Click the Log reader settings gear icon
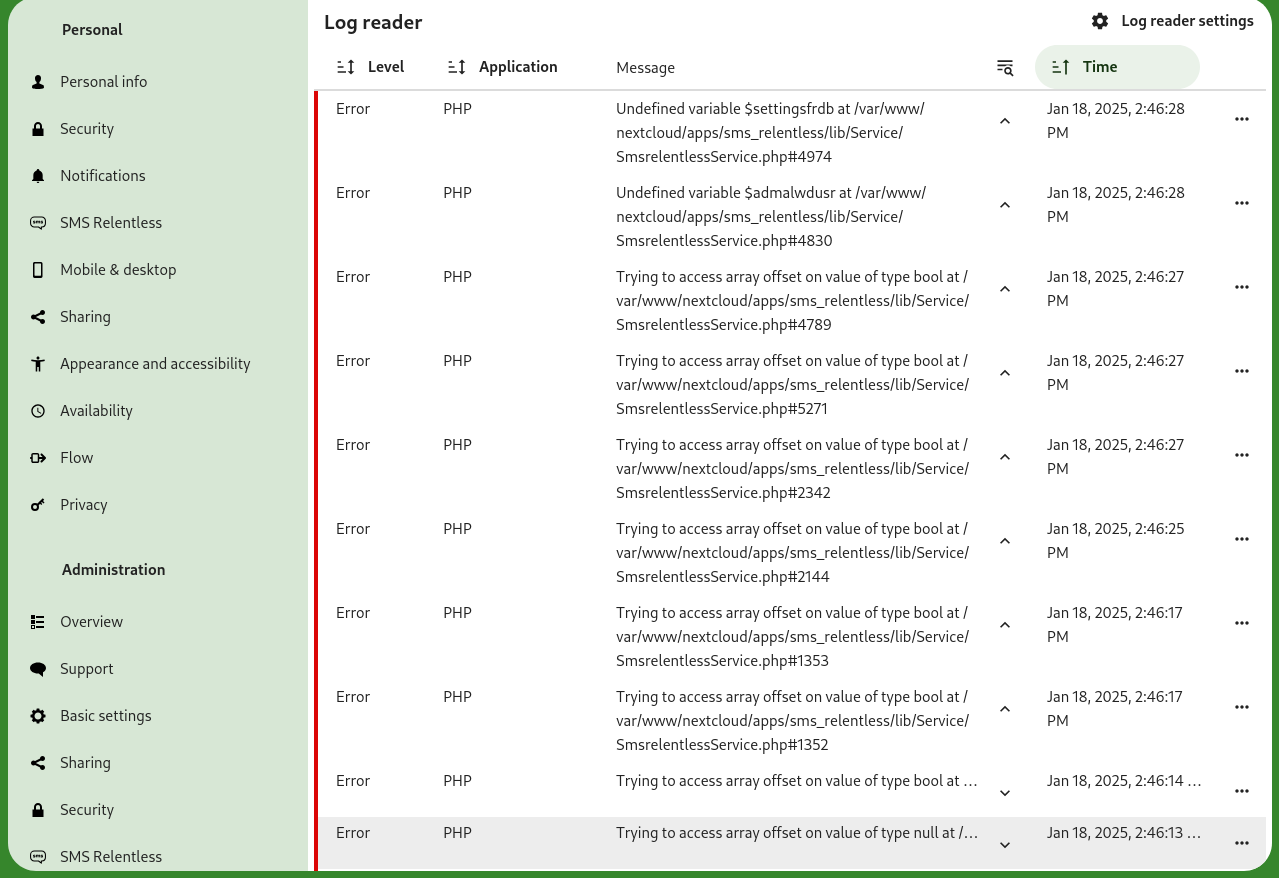1279x878 pixels. point(1100,21)
